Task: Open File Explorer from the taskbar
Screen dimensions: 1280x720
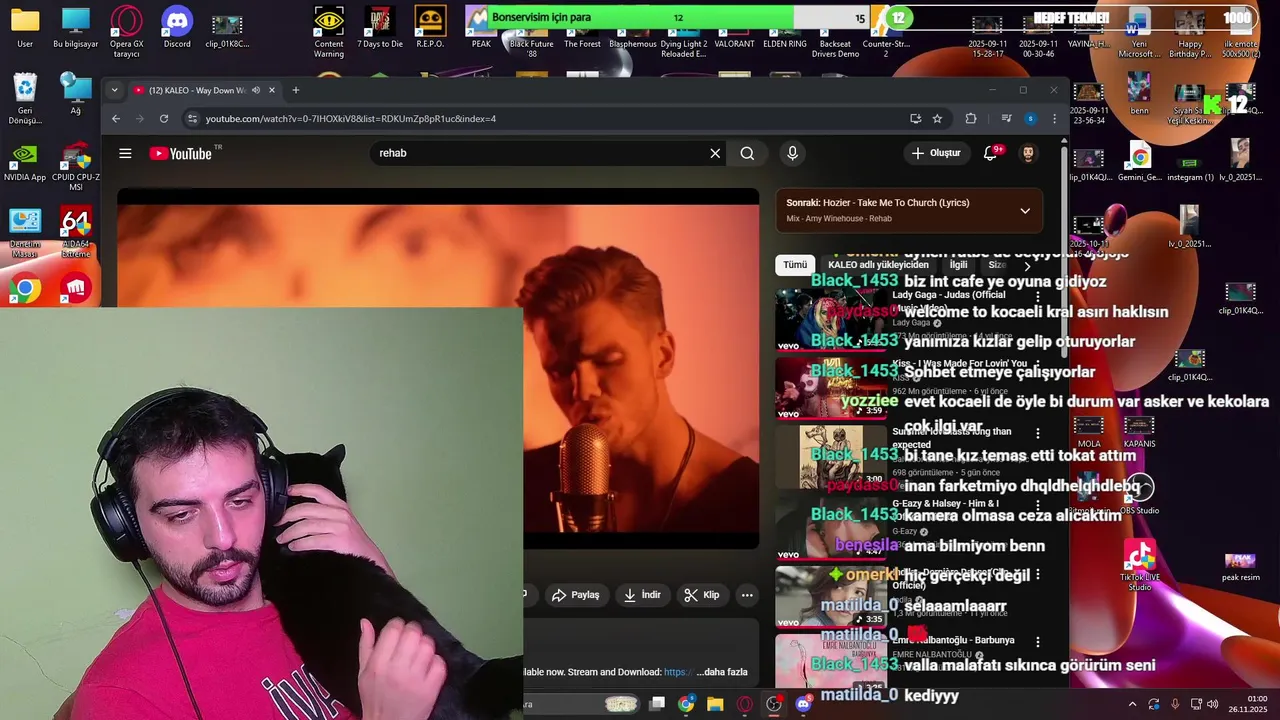Action: click(715, 704)
